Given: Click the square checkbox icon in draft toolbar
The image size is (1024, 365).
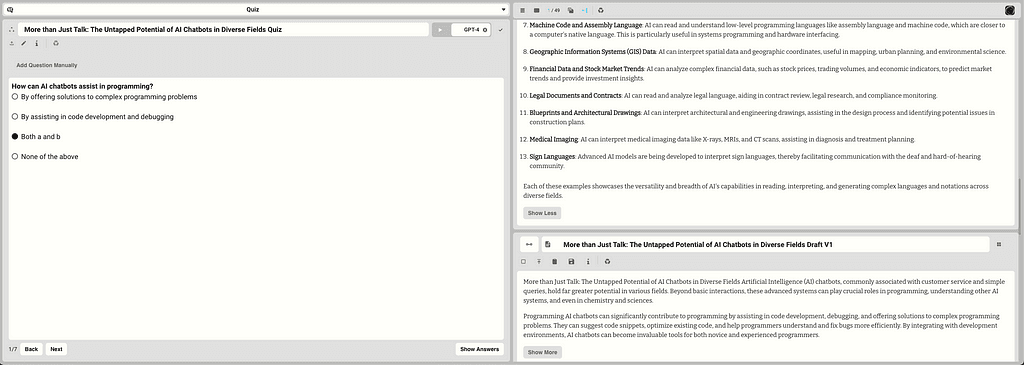Looking at the screenshot, I should point(523,262).
